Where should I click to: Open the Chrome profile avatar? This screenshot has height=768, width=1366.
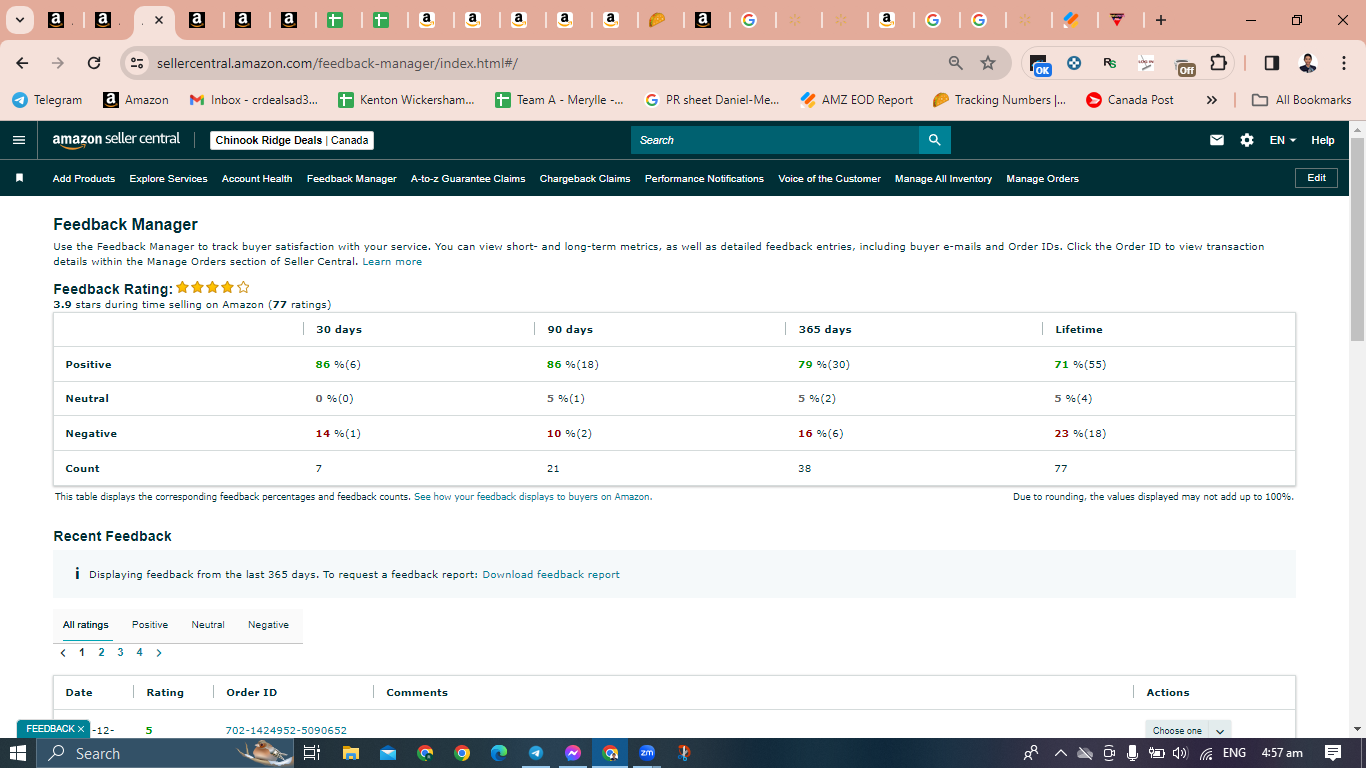pos(1308,63)
